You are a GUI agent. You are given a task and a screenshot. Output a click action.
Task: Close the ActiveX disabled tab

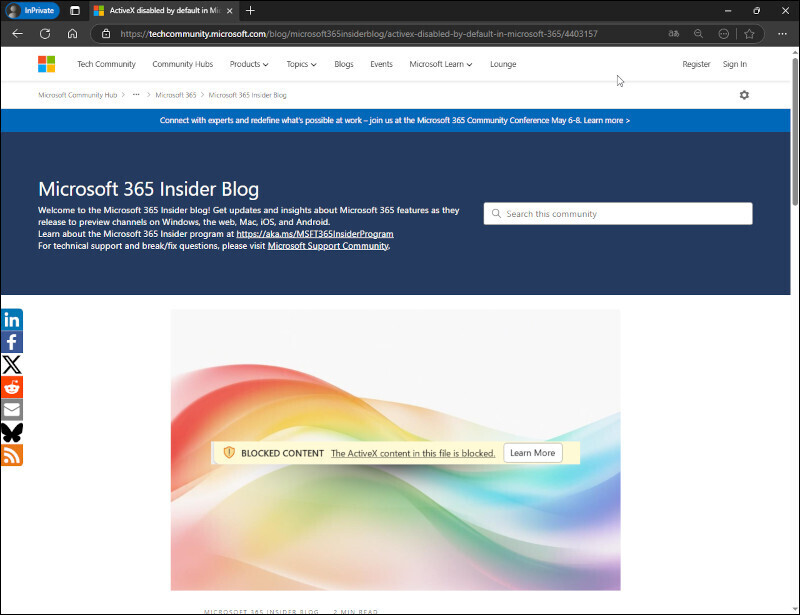pos(230,11)
